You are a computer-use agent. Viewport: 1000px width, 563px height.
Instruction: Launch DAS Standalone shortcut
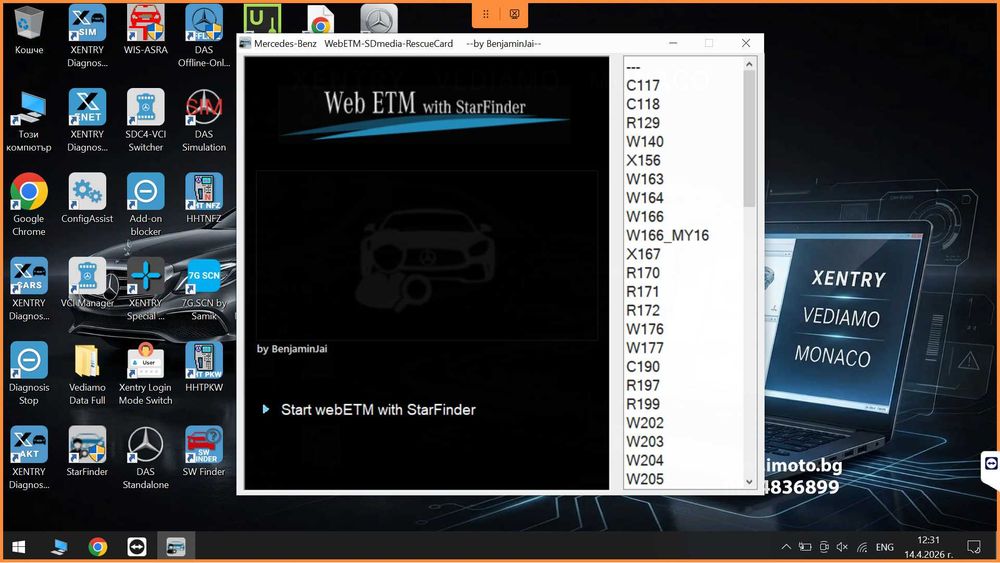click(145, 458)
